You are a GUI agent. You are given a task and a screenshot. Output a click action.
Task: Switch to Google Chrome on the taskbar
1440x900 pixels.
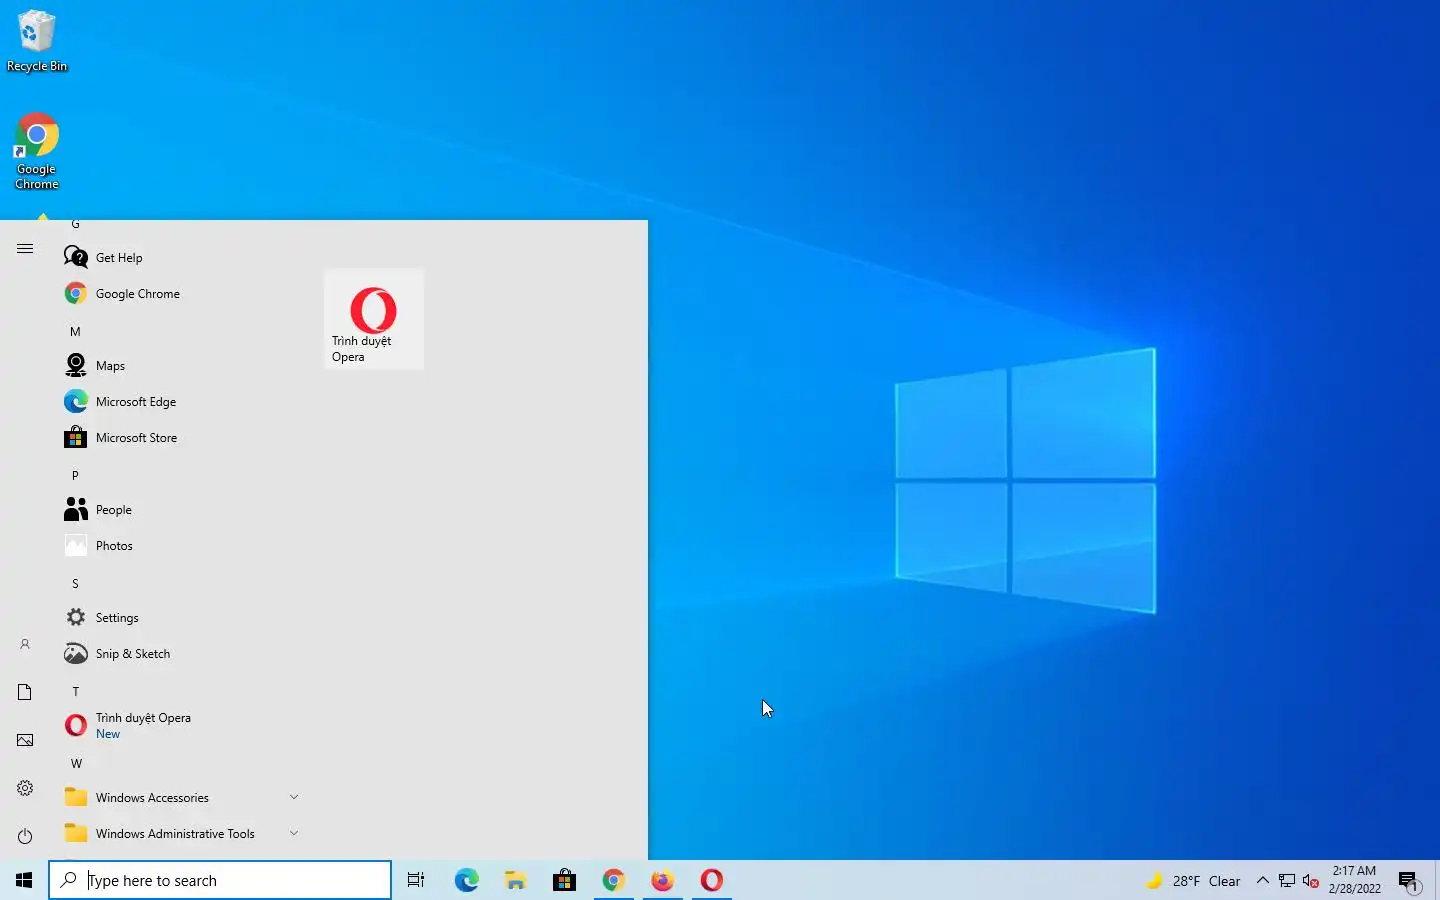coord(613,880)
